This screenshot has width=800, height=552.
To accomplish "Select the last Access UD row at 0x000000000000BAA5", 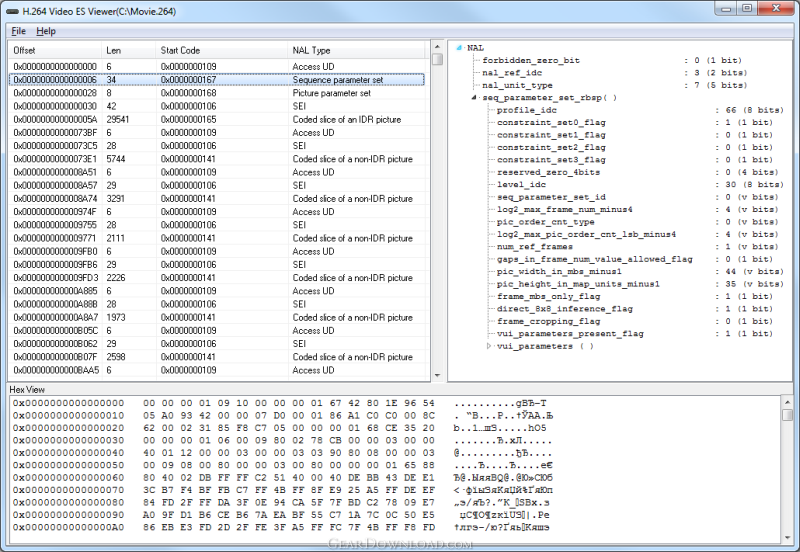I will coord(217,370).
